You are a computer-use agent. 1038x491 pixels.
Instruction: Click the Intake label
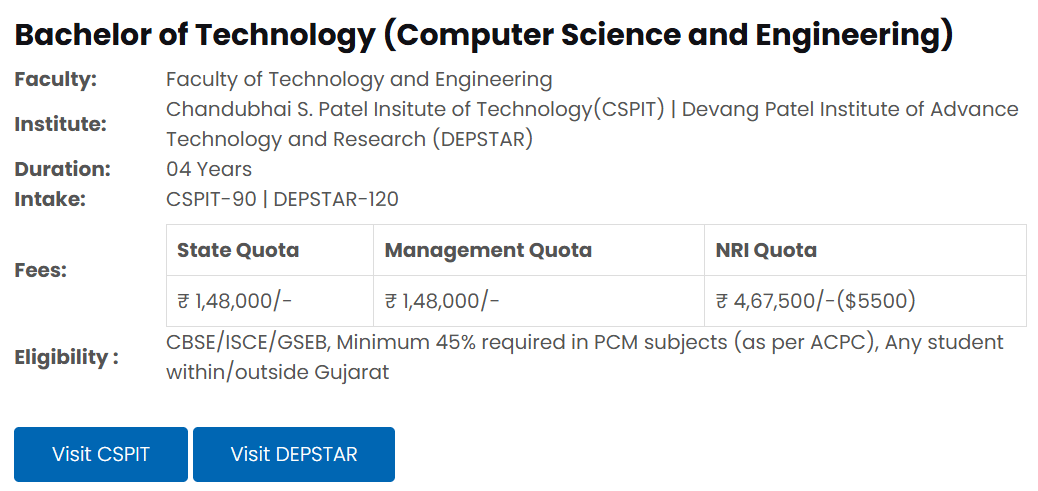coord(50,199)
